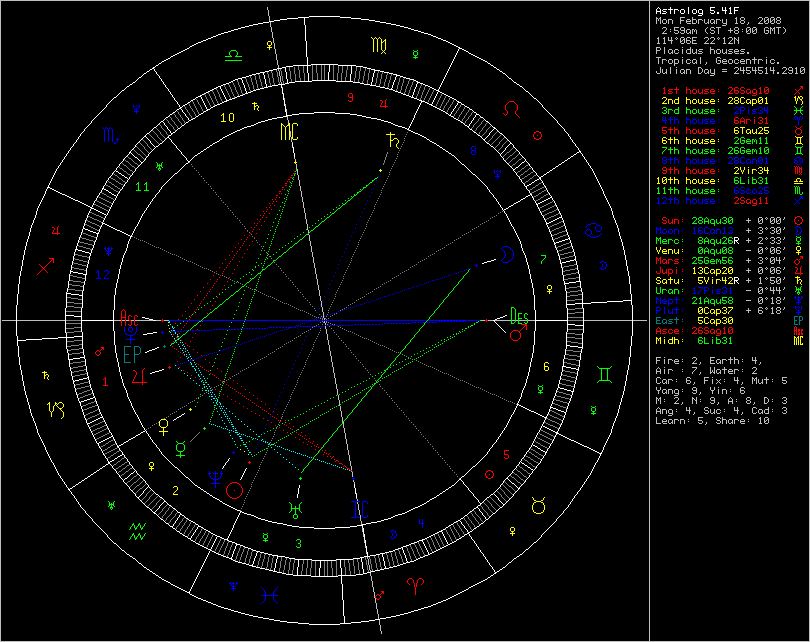
Task: Select the red Sagittarius sign on zodiac ring
Action: [x=46, y=266]
